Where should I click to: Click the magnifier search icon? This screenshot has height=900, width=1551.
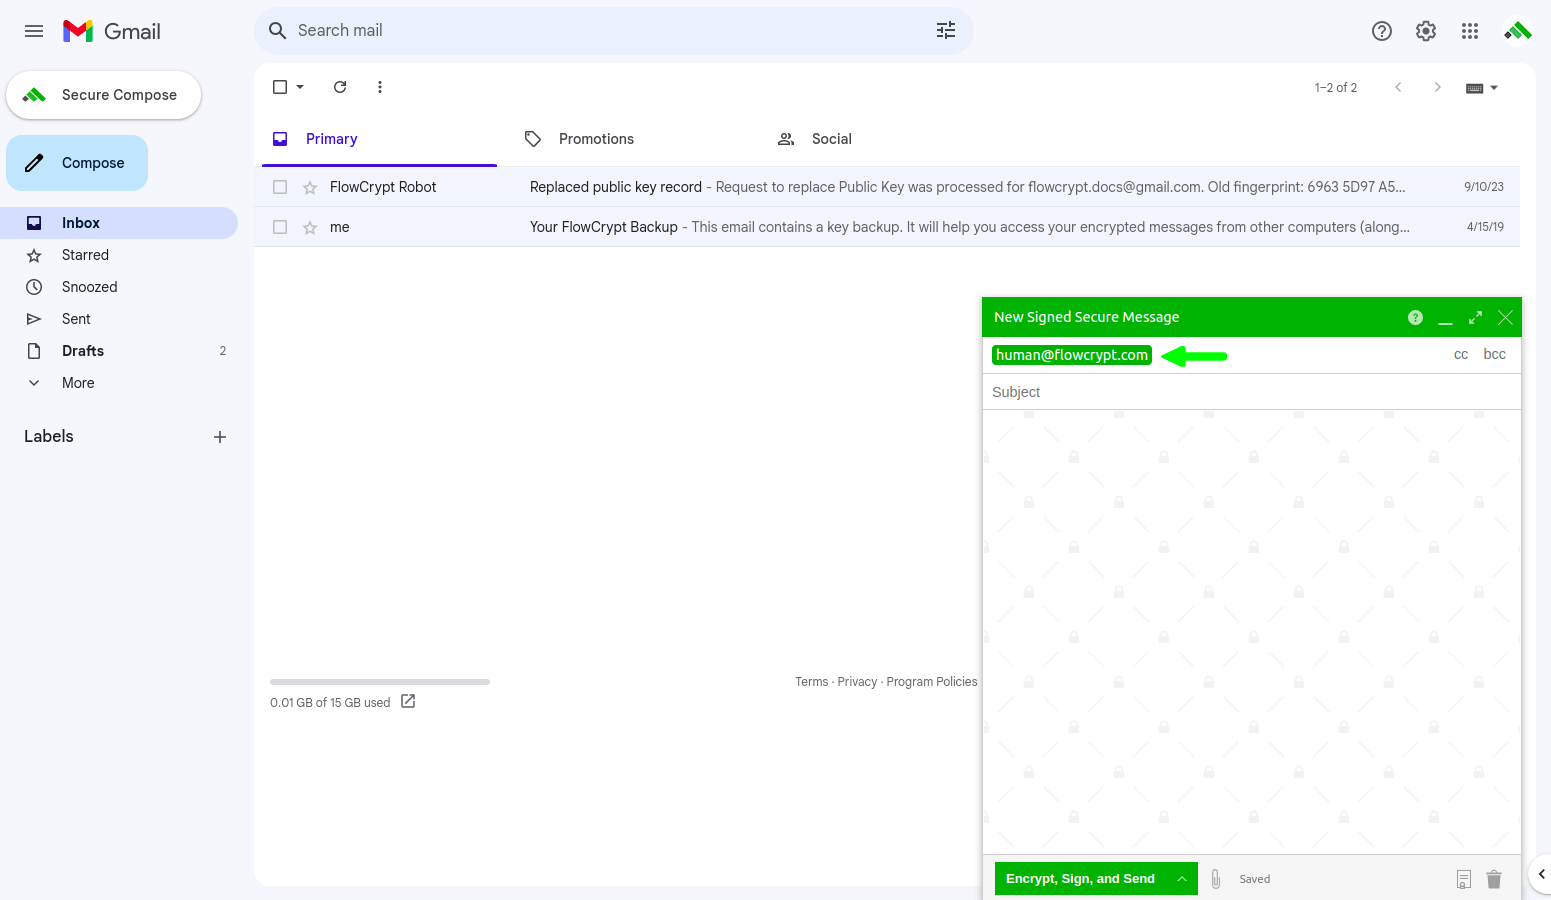click(x=278, y=31)
